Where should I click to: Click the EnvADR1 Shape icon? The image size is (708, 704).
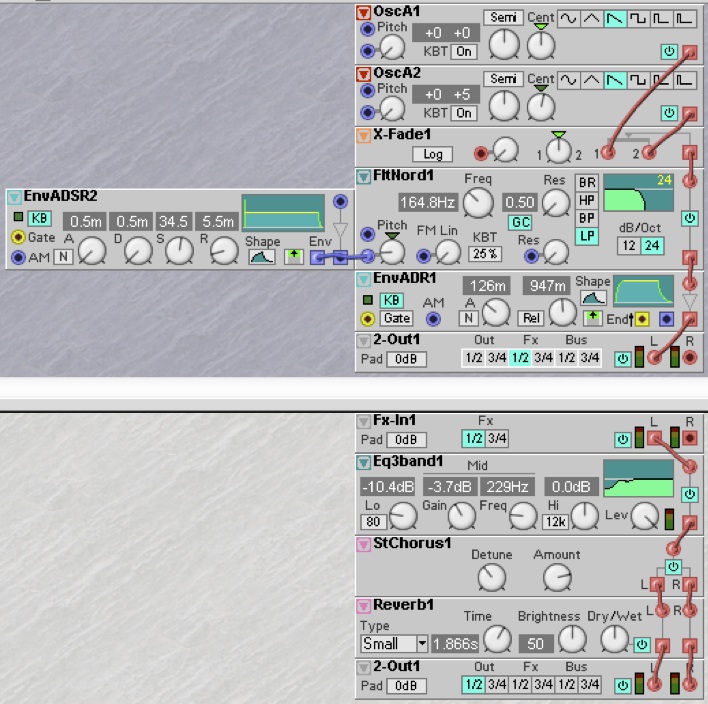point(592,297)
